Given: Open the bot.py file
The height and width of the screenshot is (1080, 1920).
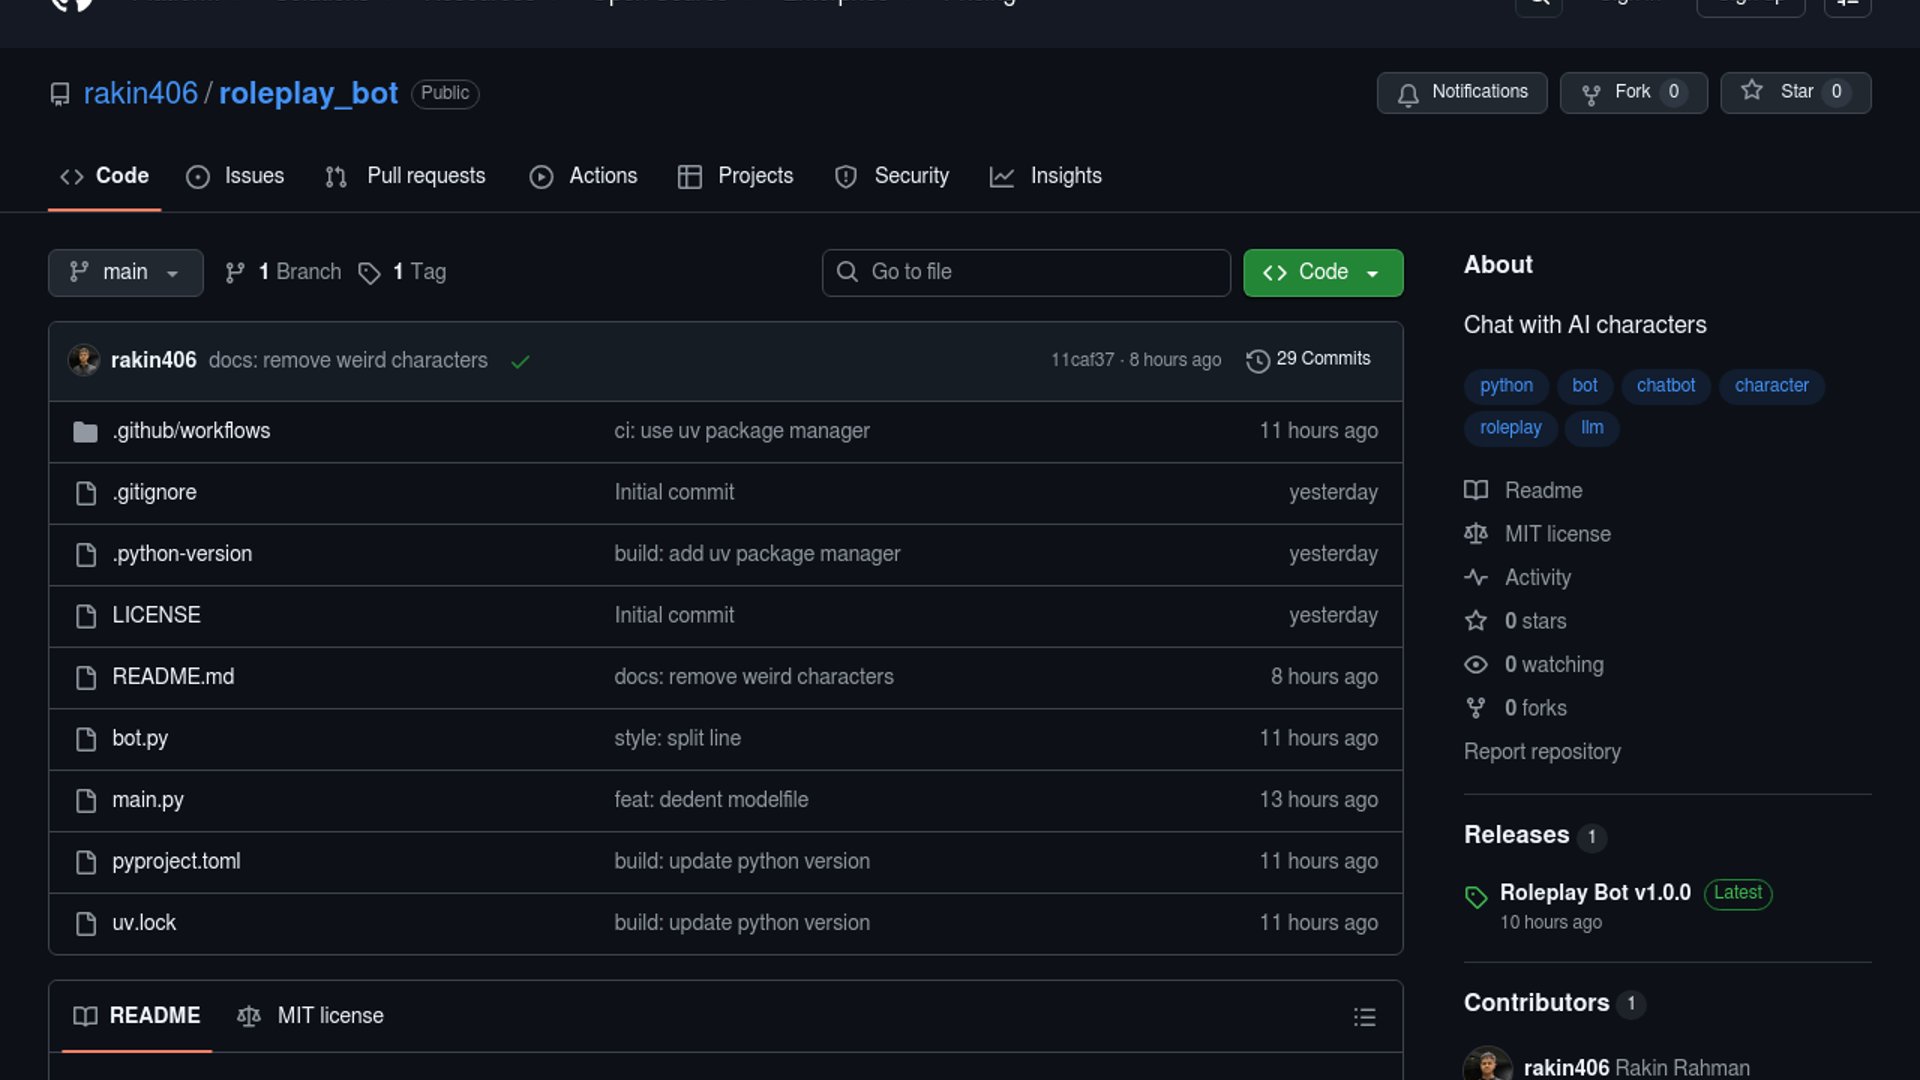Looking at the screenshot, I should click(140, 738).
